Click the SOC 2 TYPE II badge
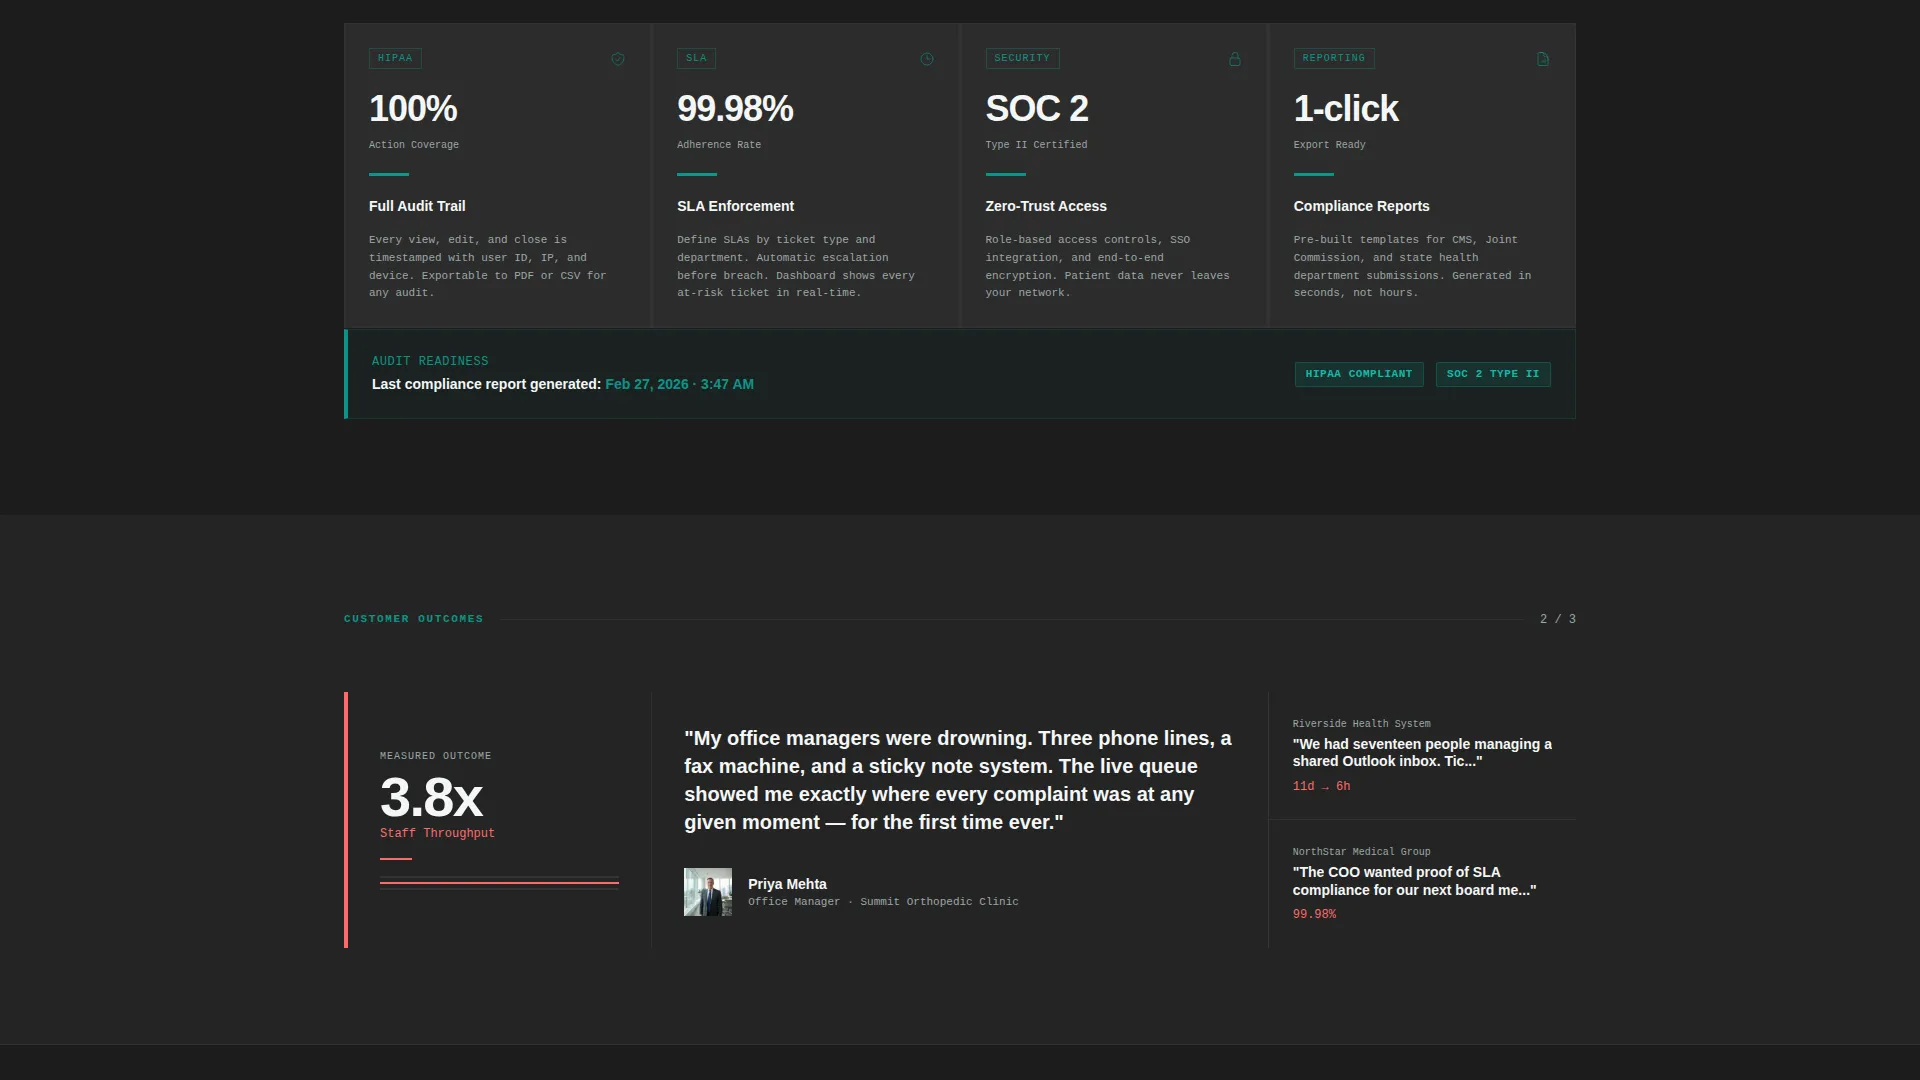 (1493, 374)
